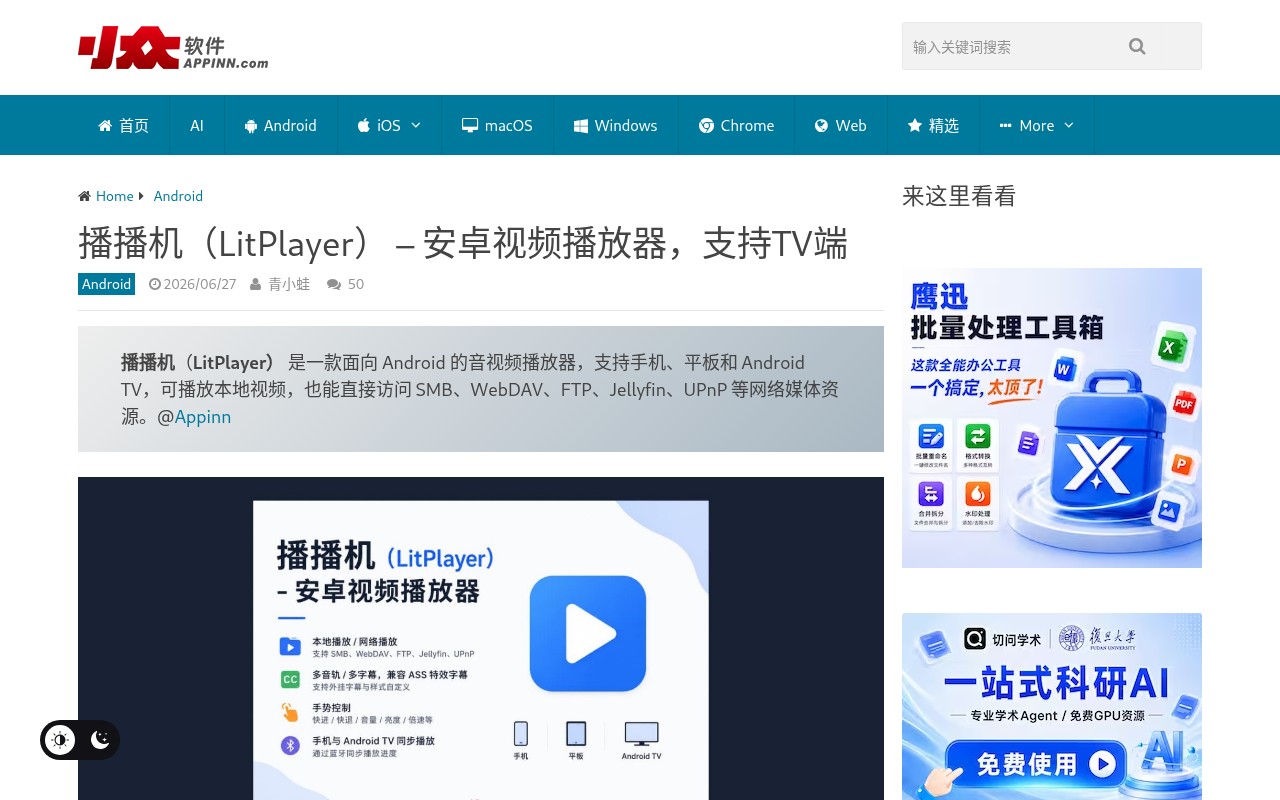Focus the keyword search input field

tap(1008, 46)
